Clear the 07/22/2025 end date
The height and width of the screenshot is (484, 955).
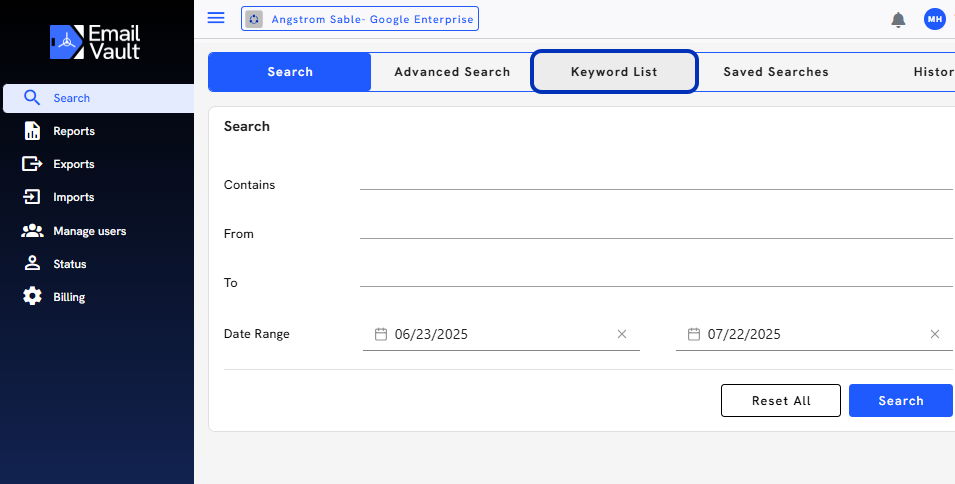pos(935,334)
